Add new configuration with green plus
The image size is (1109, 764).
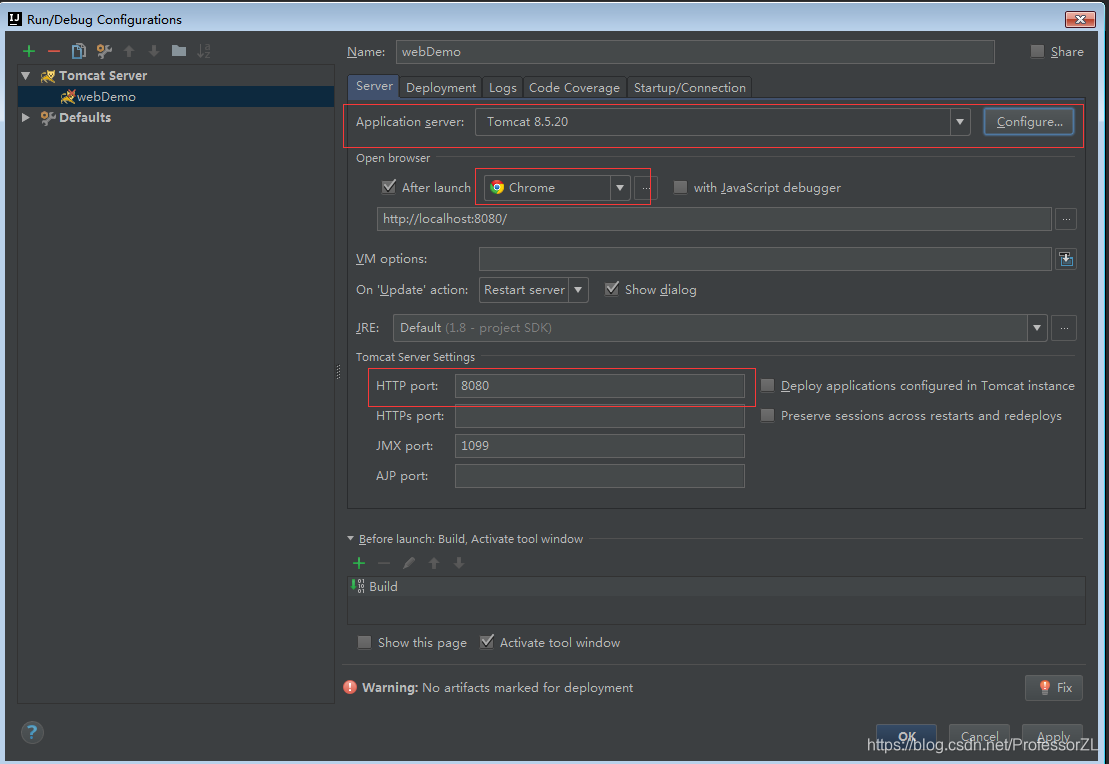[x=29, y=51]
